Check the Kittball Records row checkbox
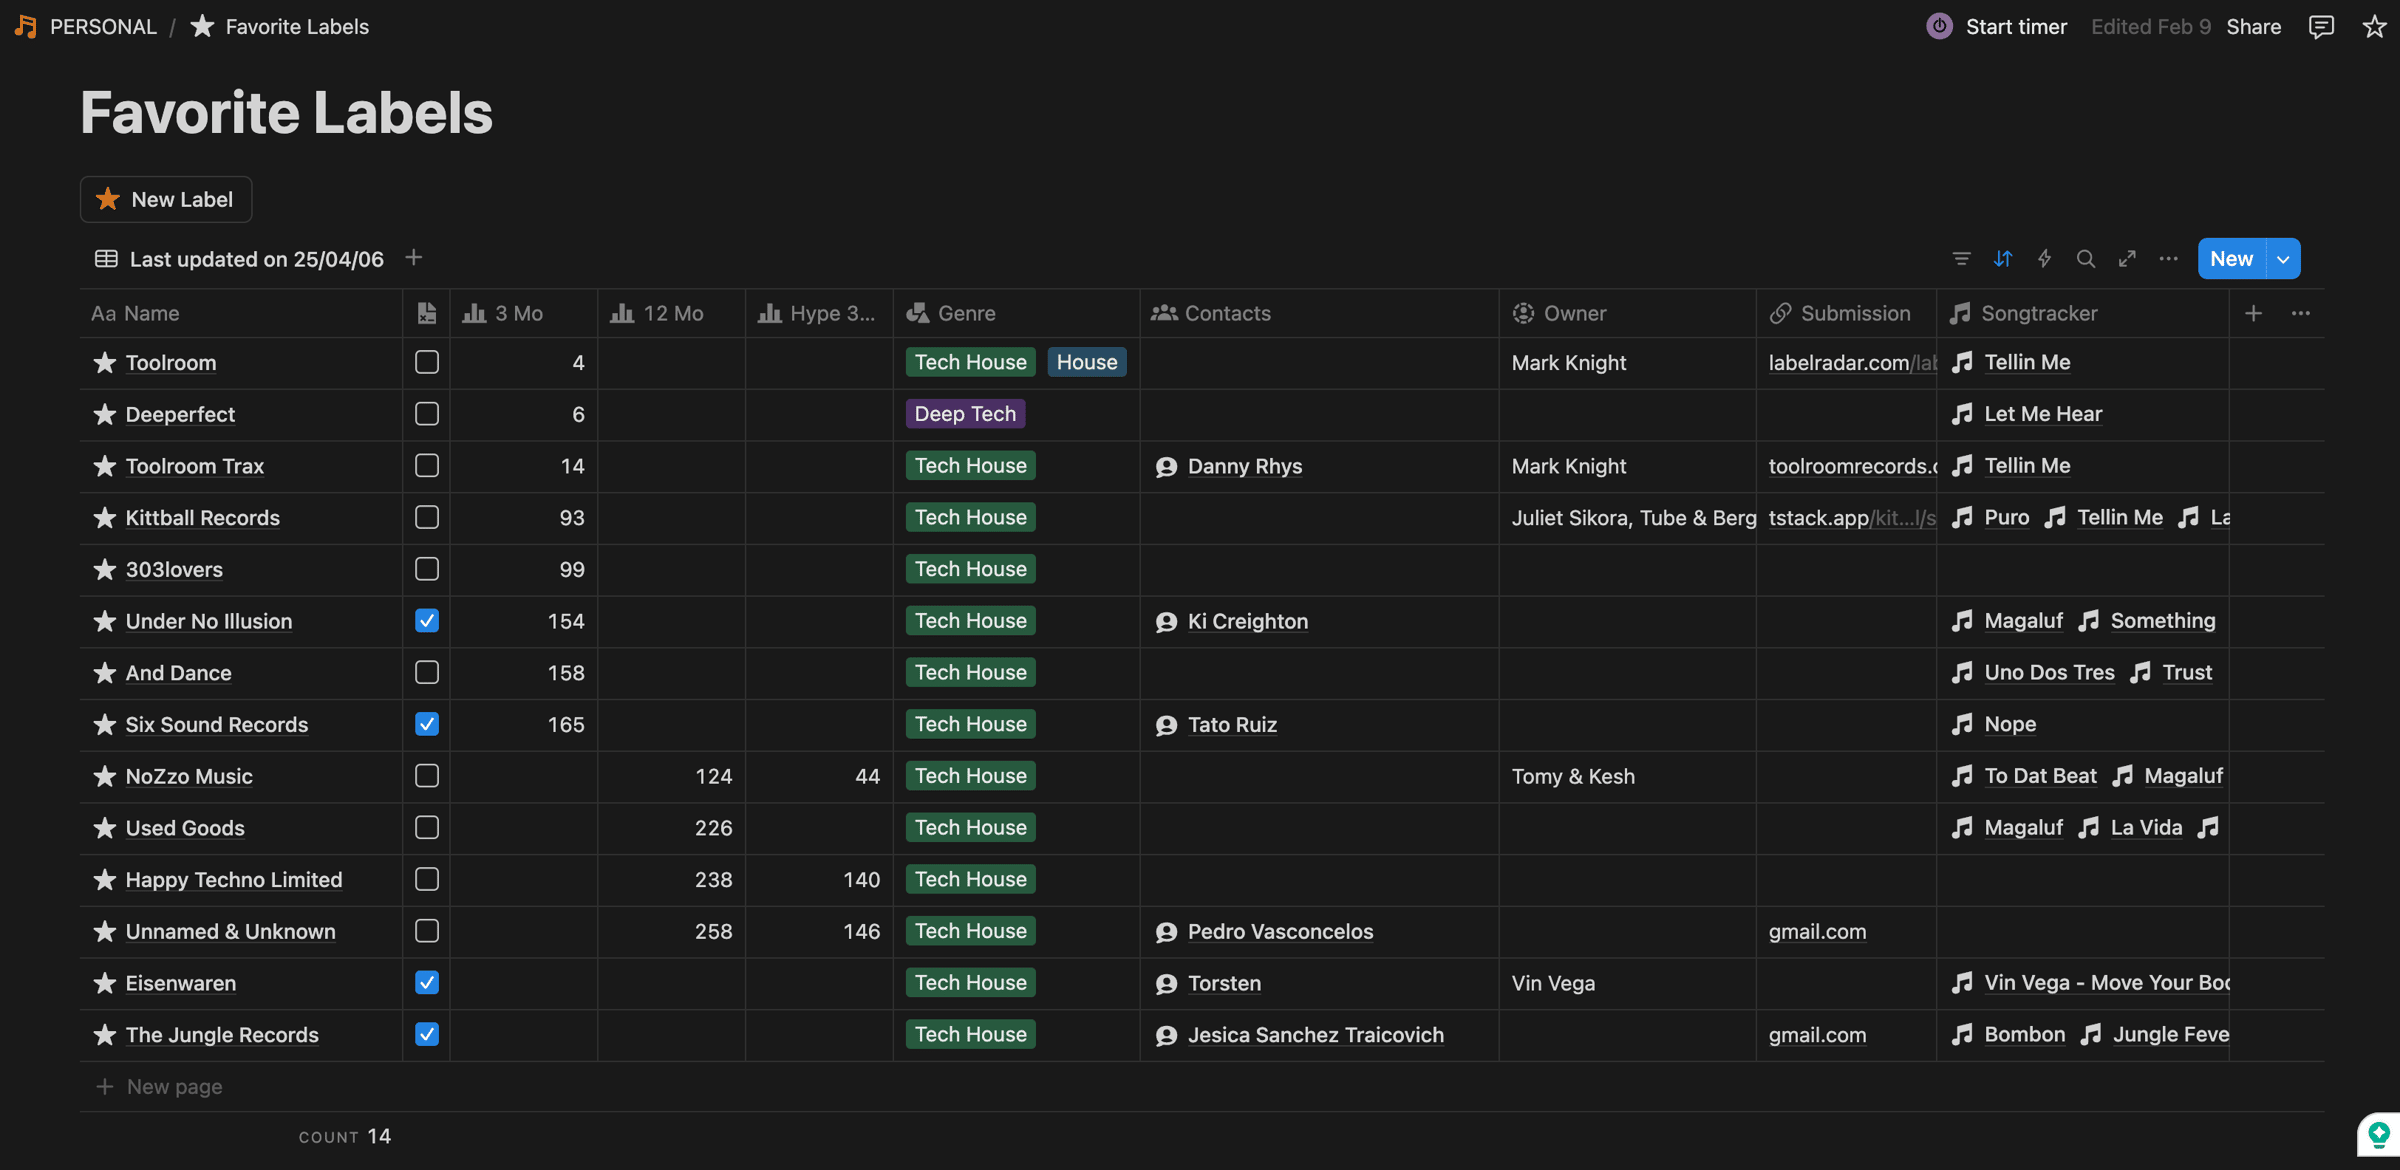Screen dimensions: 2400x1170 [427, 518]
